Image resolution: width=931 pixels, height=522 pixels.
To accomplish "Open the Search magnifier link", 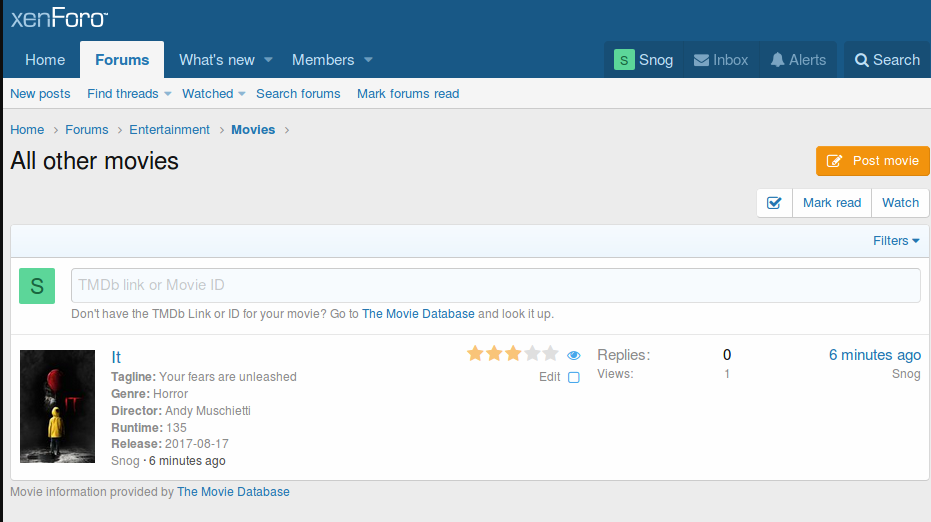I will [887, 60].
